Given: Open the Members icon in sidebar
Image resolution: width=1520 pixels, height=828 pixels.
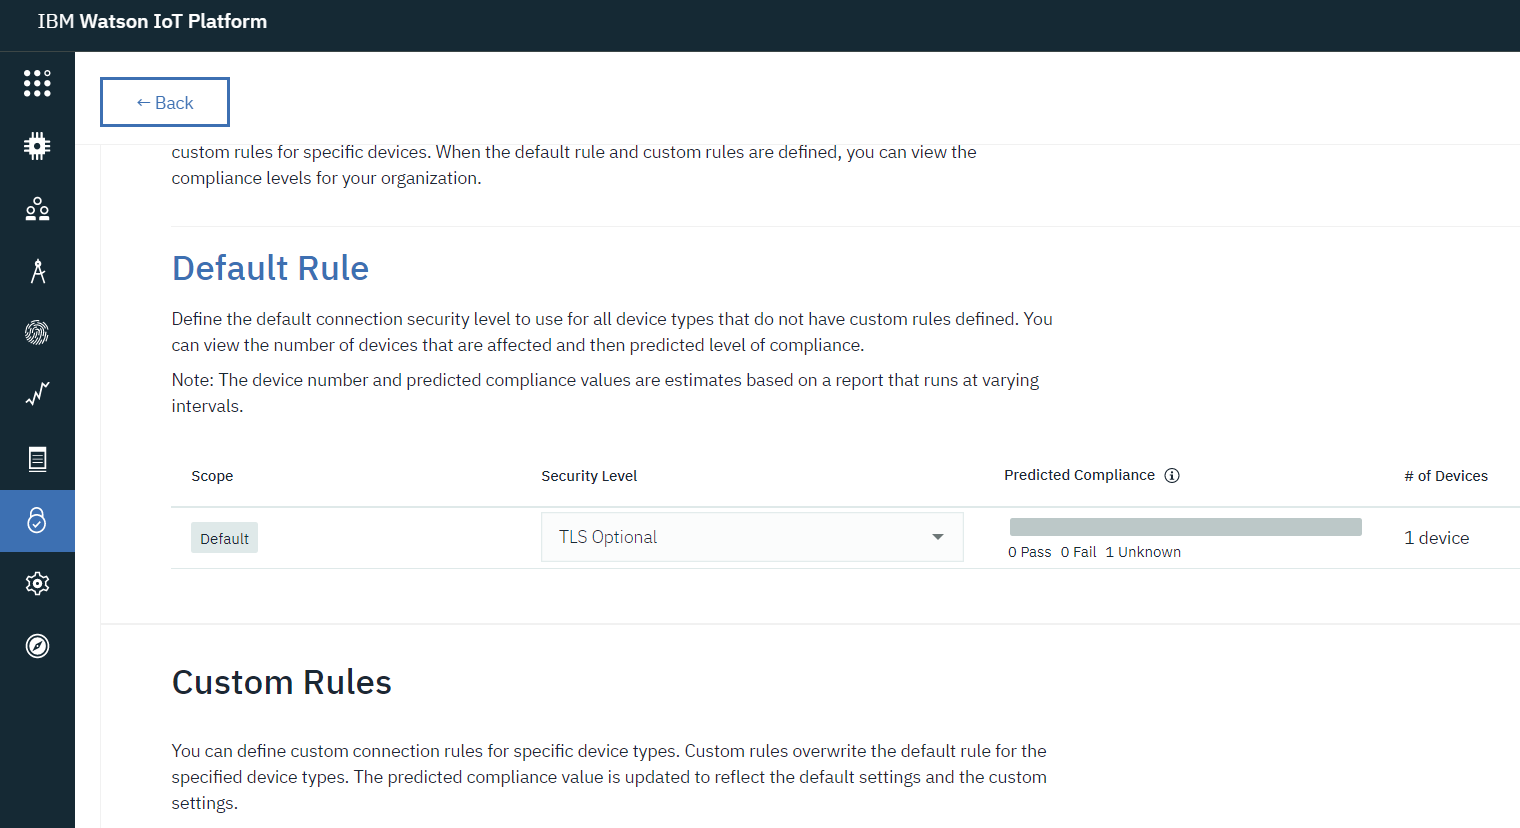Looking at the screenshot, I should [37, 209].
